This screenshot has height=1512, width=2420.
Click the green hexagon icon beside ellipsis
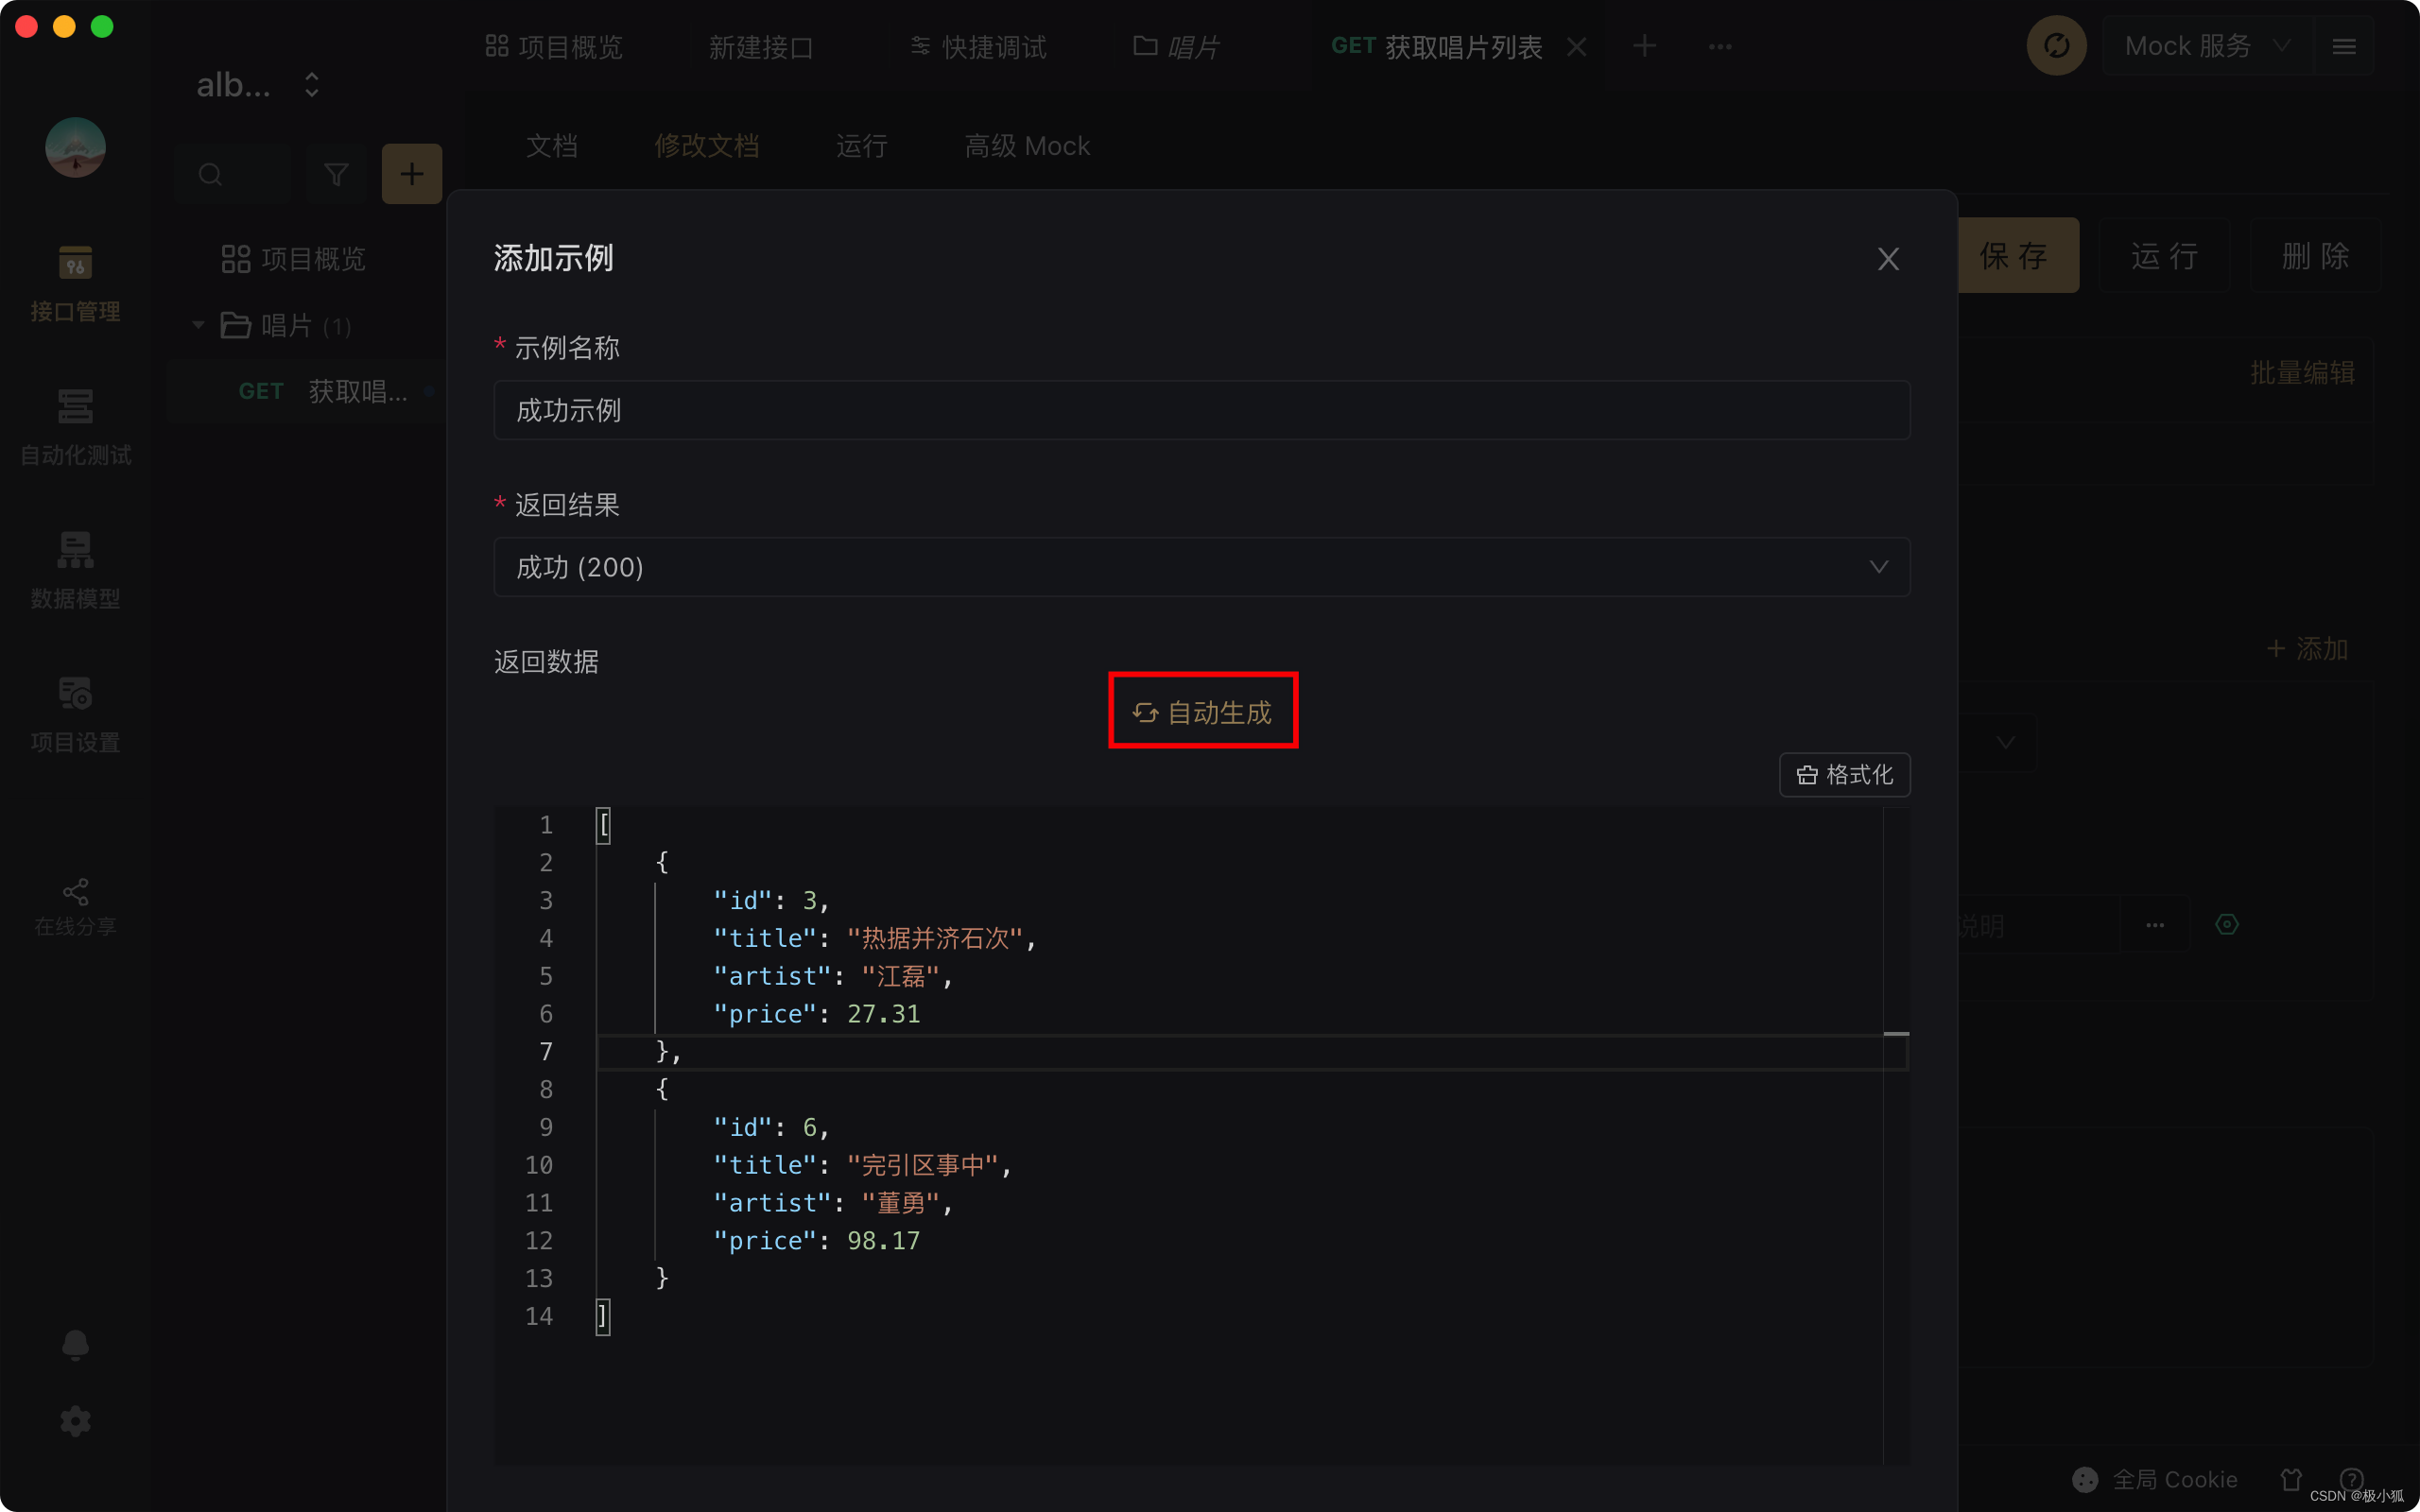click(2227, 924)
